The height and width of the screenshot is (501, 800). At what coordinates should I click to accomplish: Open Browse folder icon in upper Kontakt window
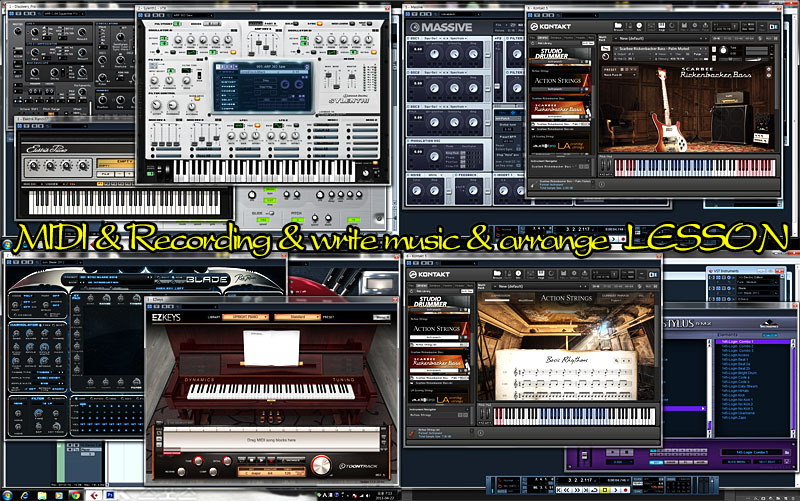pyautogui.click(x=618, y=26)
